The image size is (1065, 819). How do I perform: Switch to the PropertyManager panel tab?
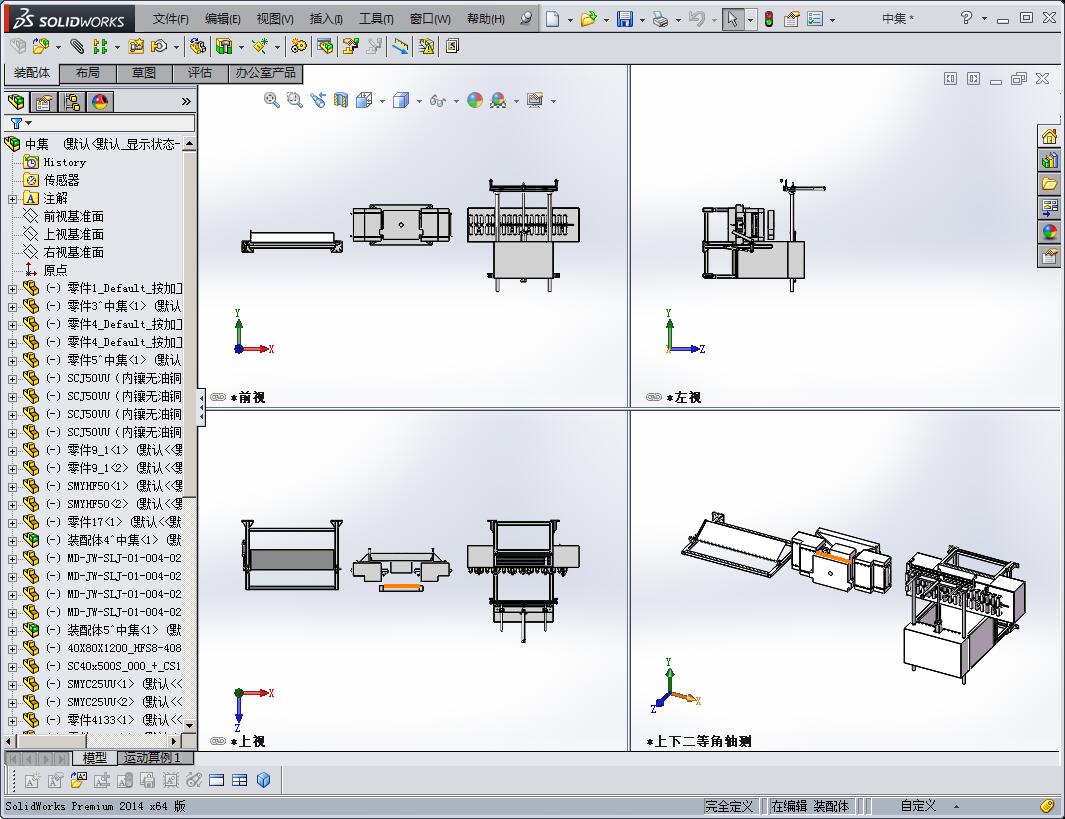tap(44, 102)
